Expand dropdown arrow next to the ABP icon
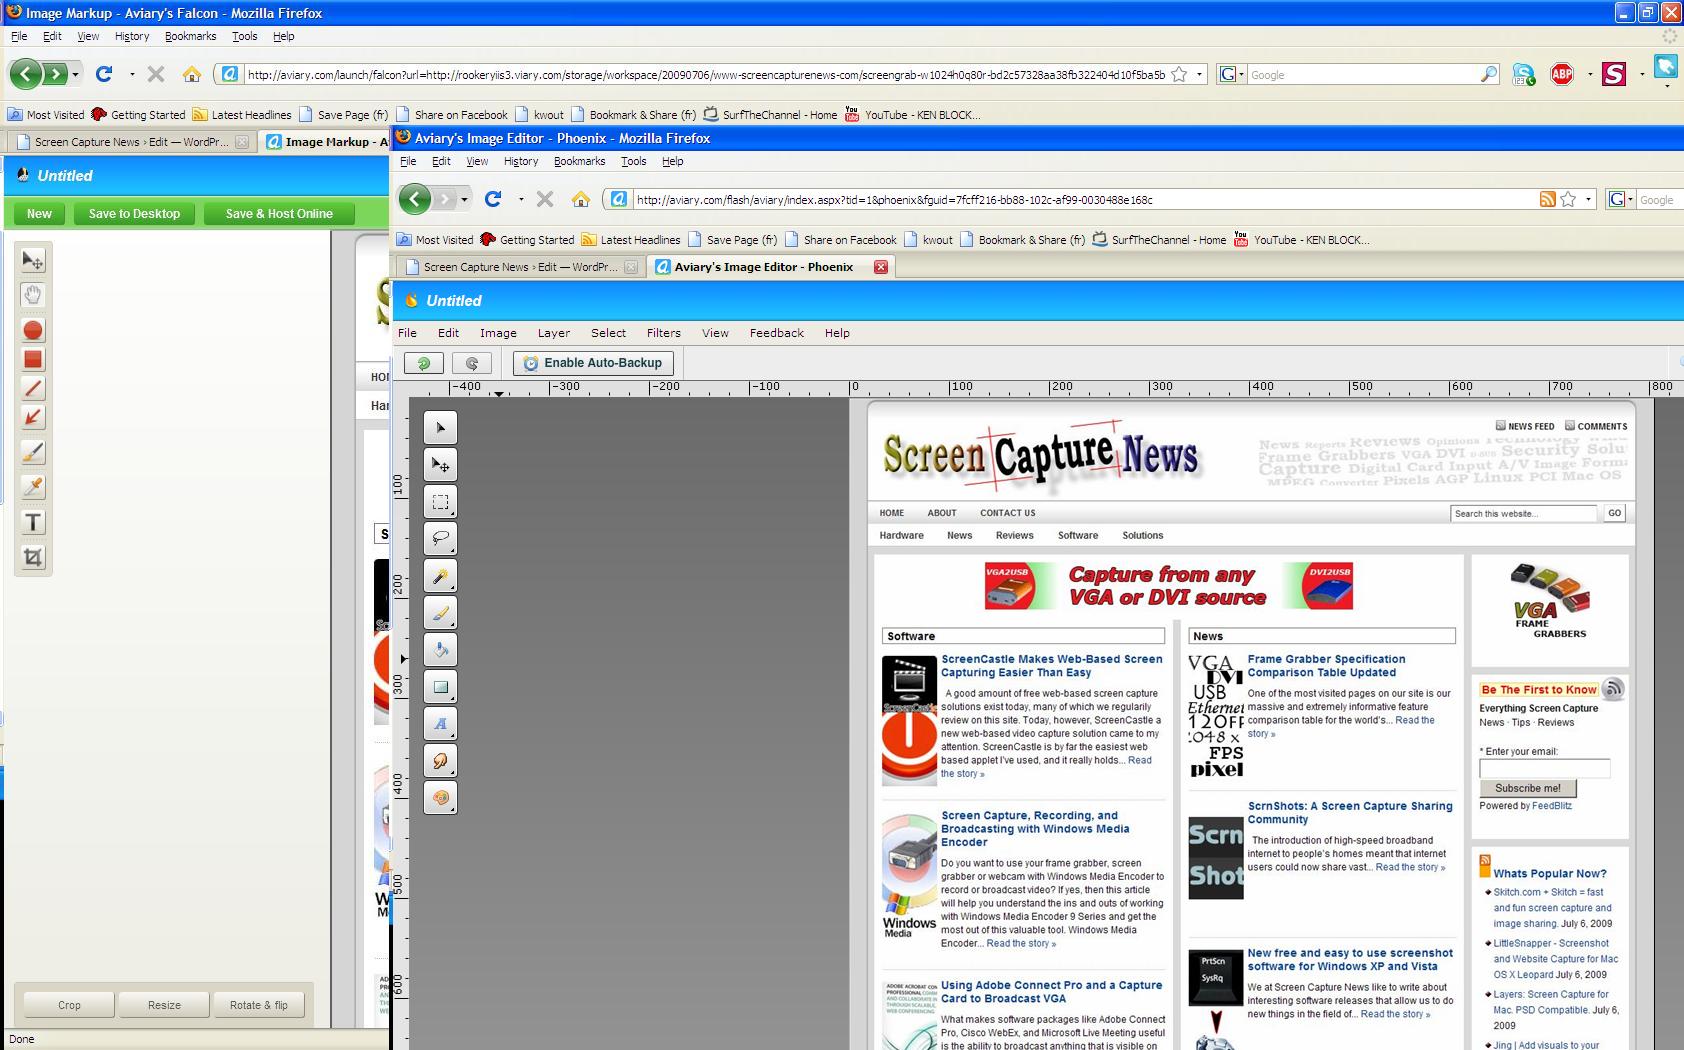The image size is (1684, 1050). coord(1590,74)
